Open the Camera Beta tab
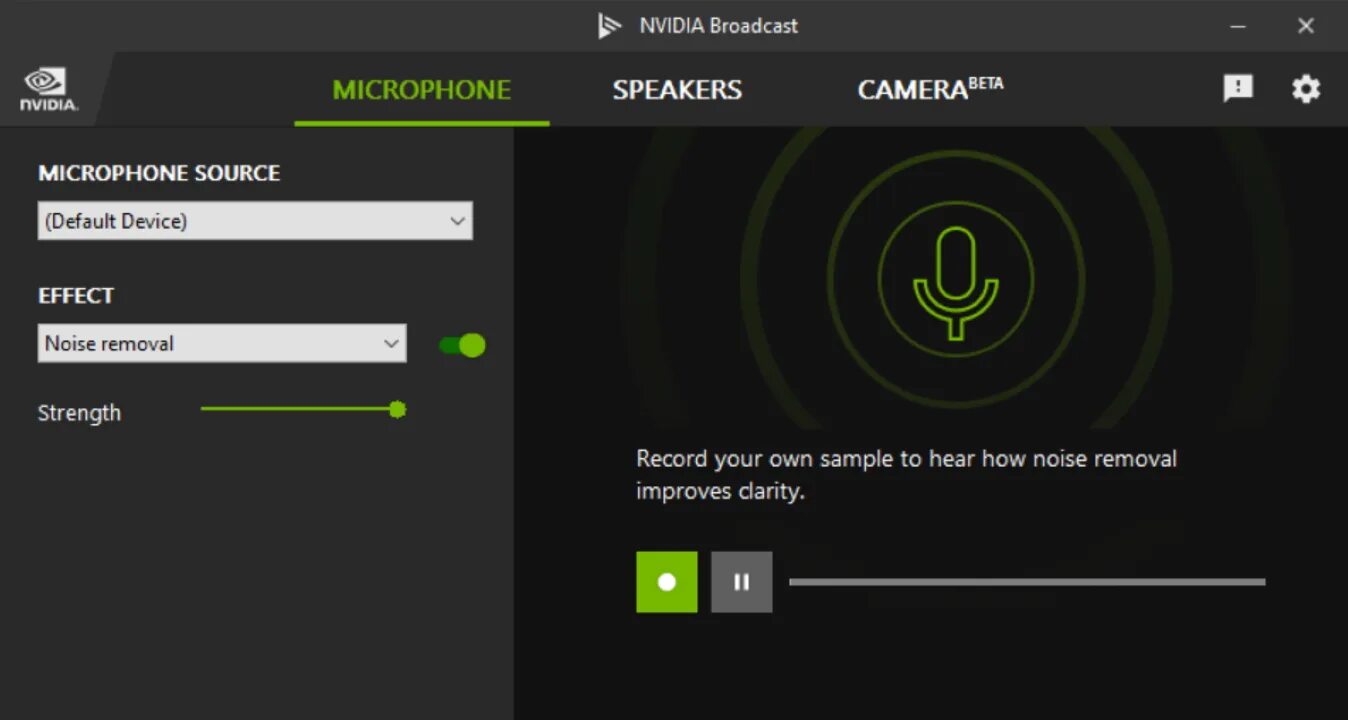 (930, 89)
